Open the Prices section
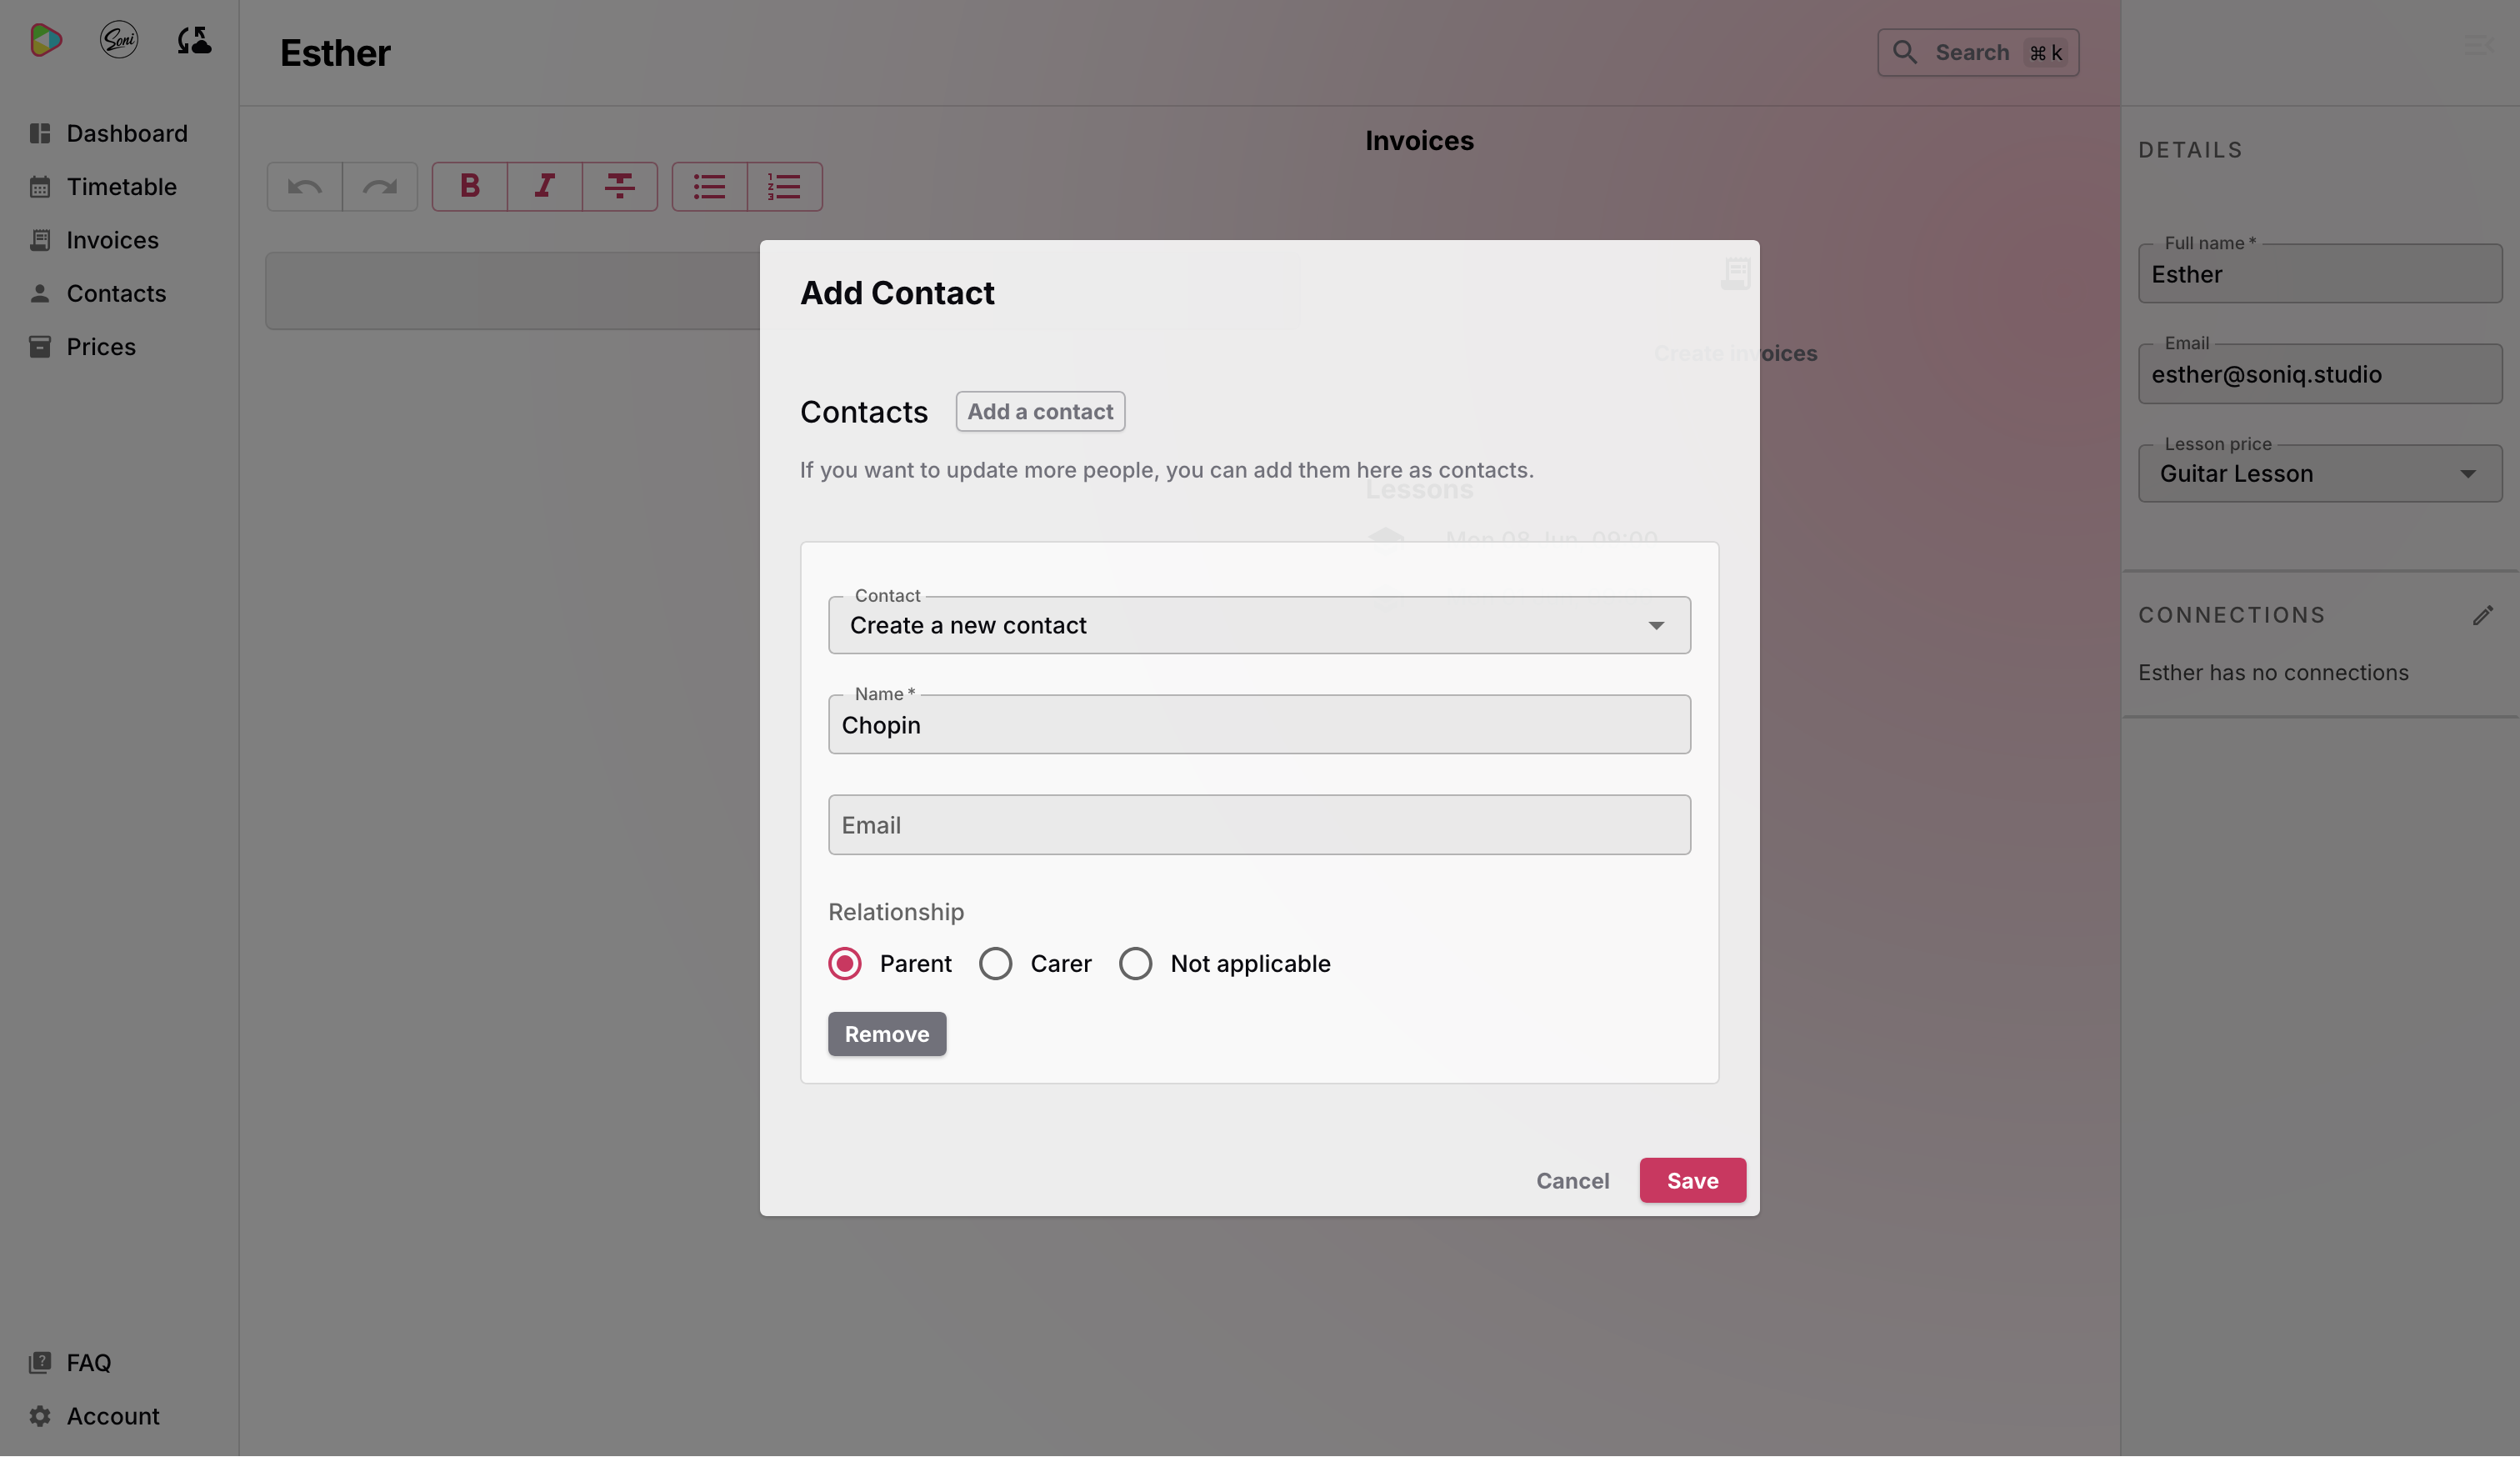Image resolution: width=2520 pixels, height=1457 pixels. (x=101, y=346)
